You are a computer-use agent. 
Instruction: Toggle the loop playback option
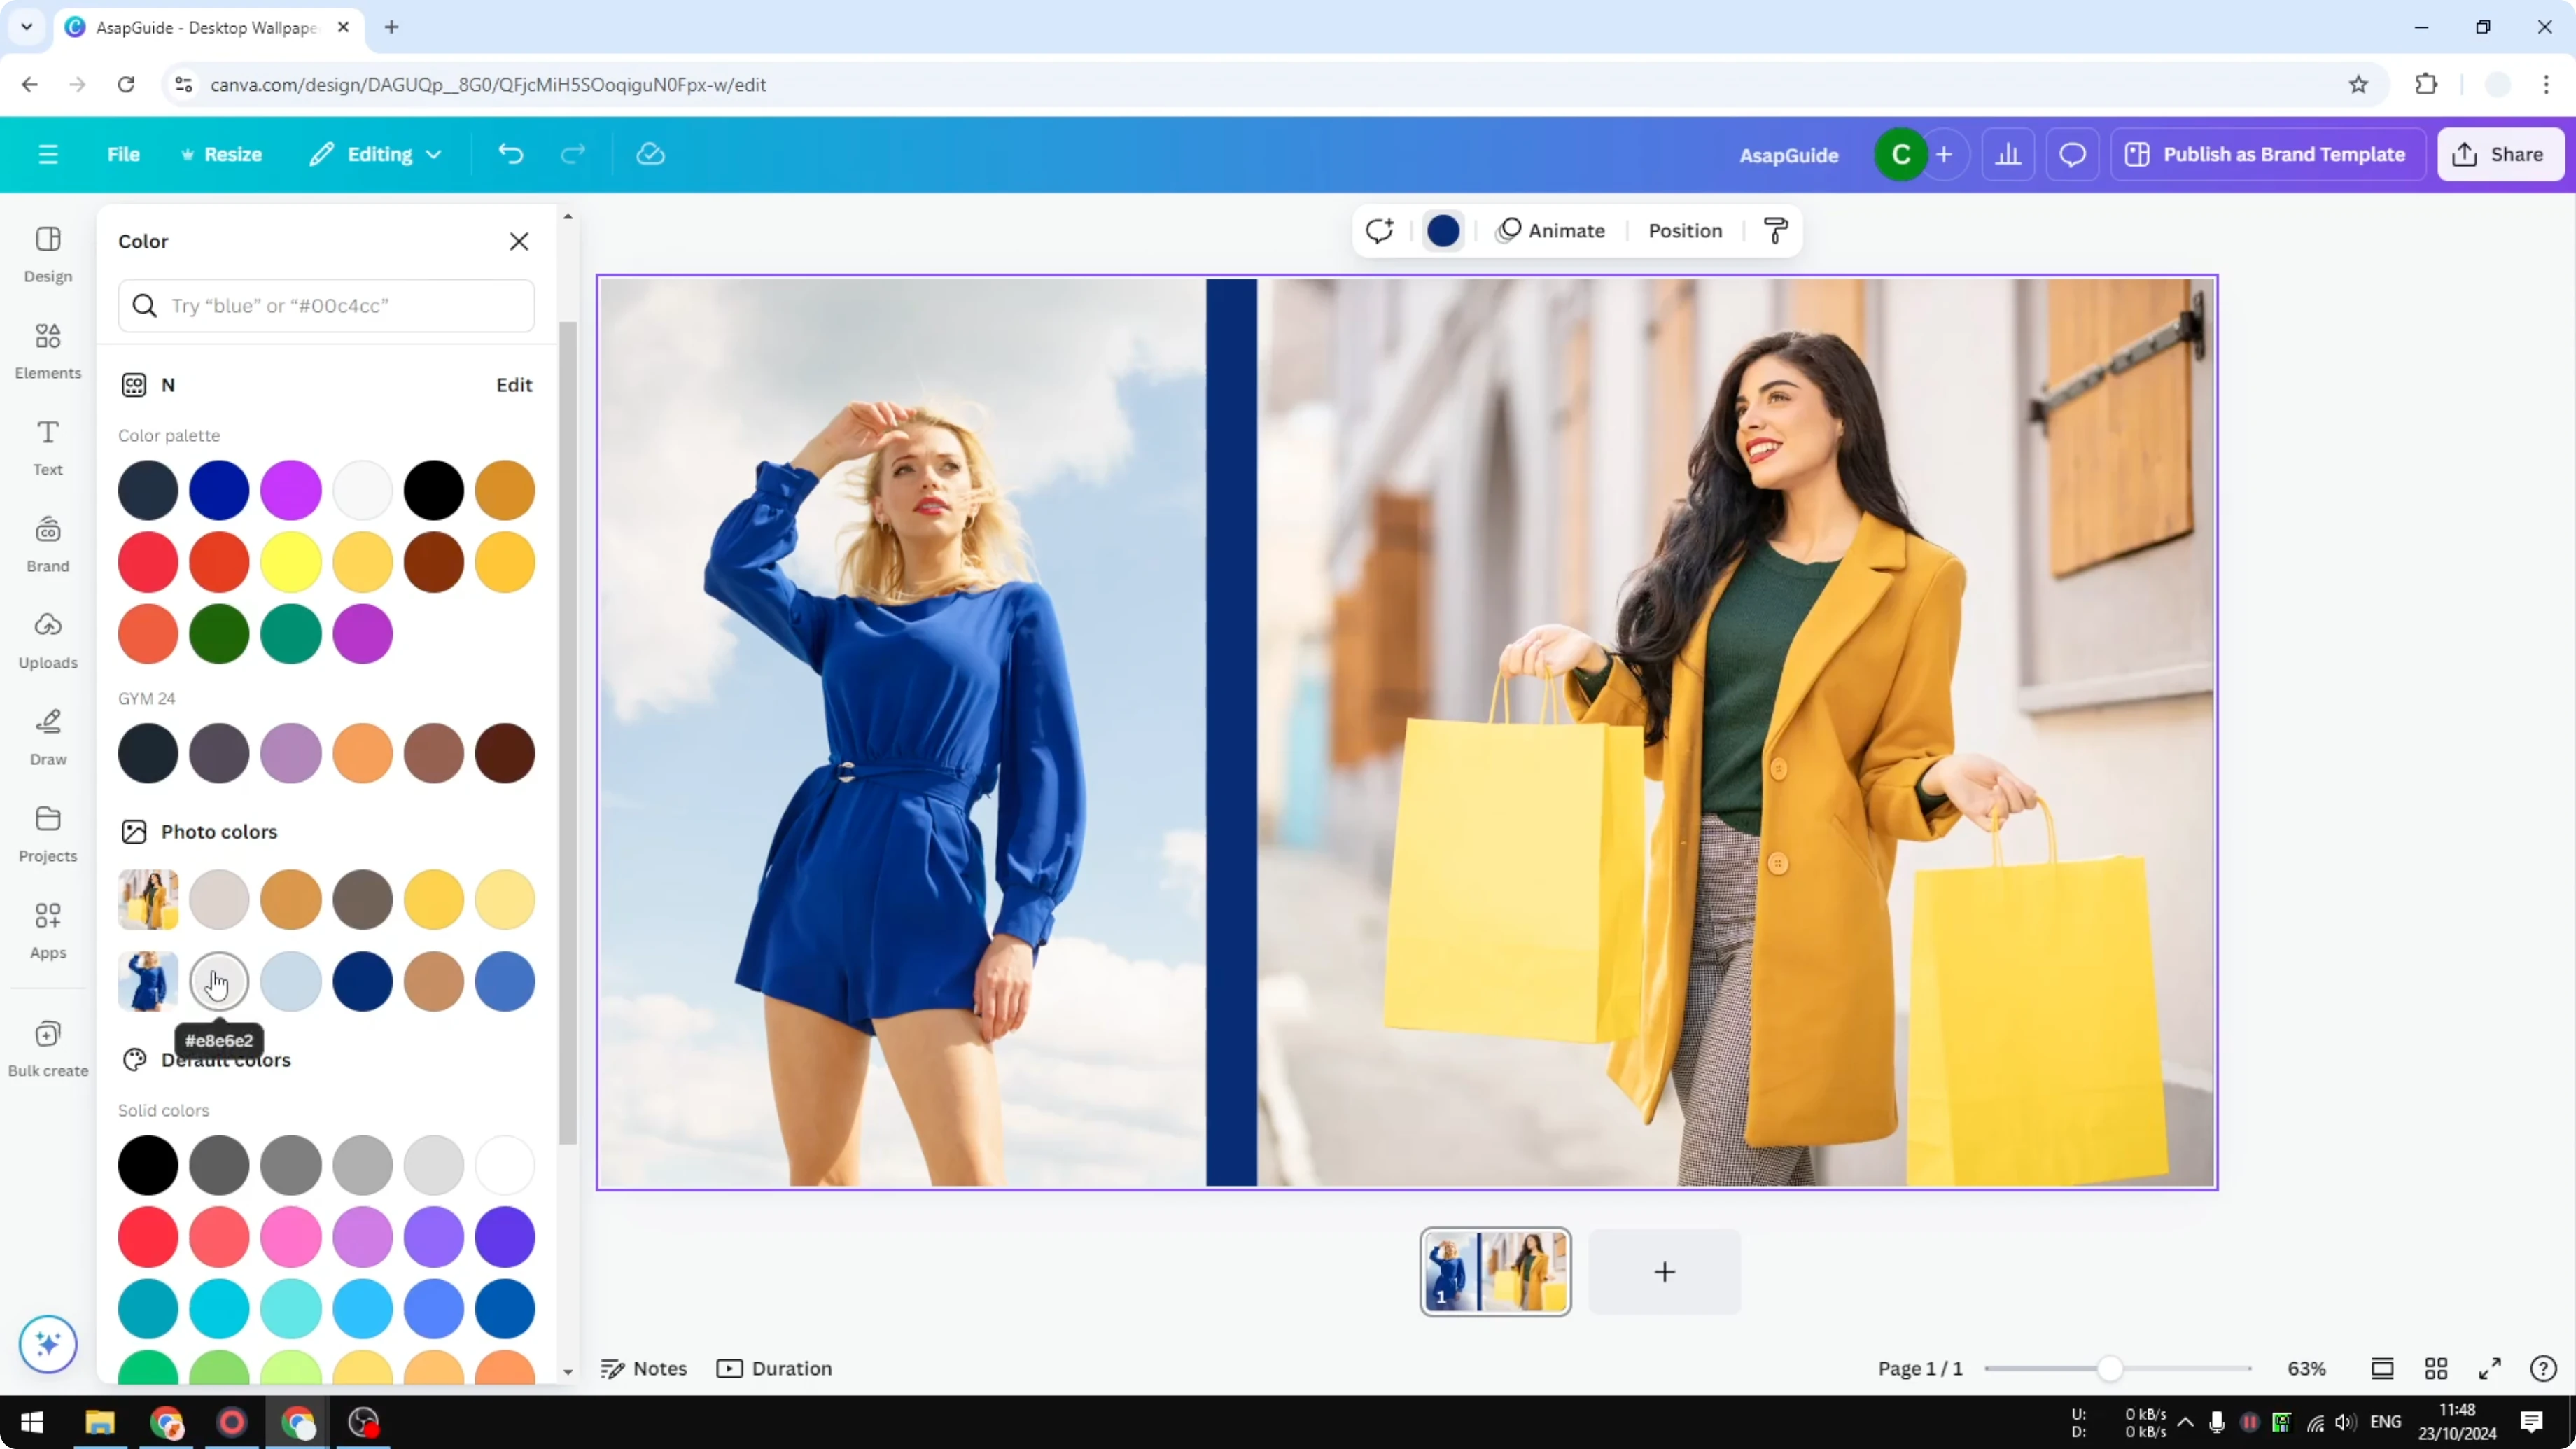click(1380, 230)
